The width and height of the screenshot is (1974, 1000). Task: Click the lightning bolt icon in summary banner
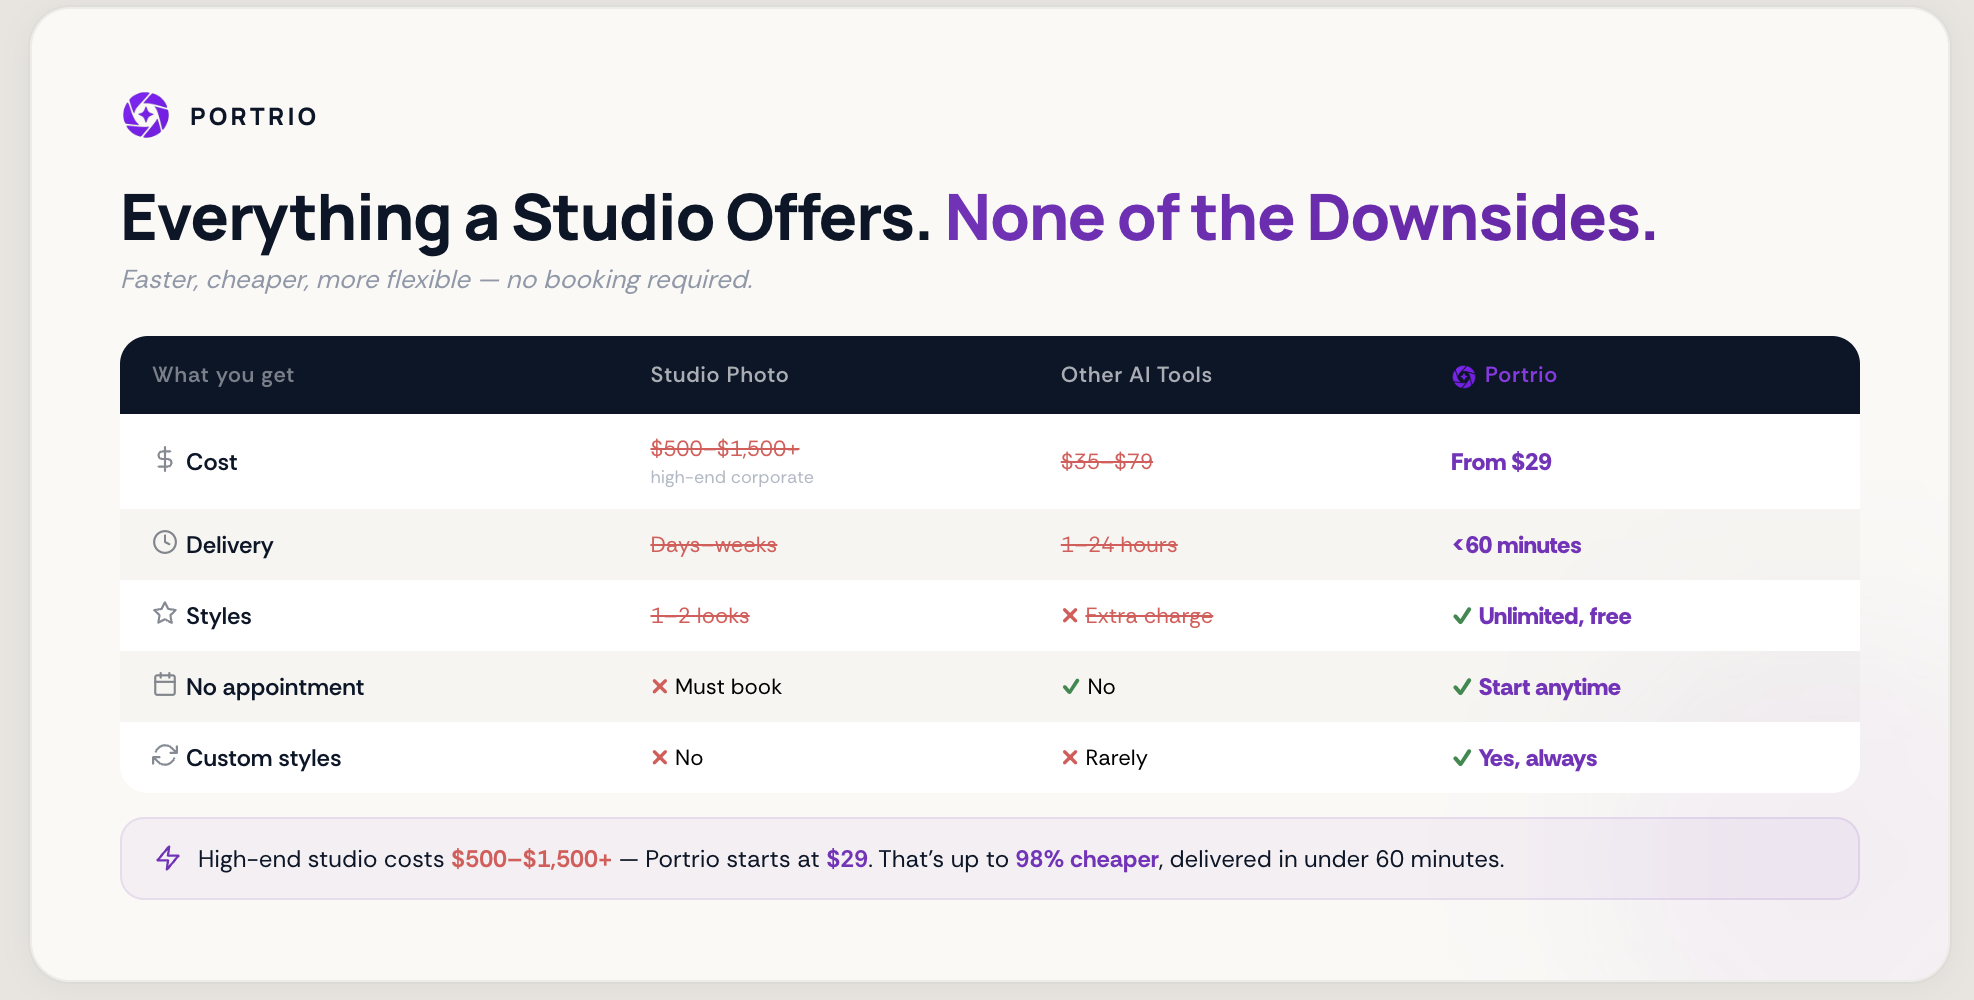(x=168, y=858)
